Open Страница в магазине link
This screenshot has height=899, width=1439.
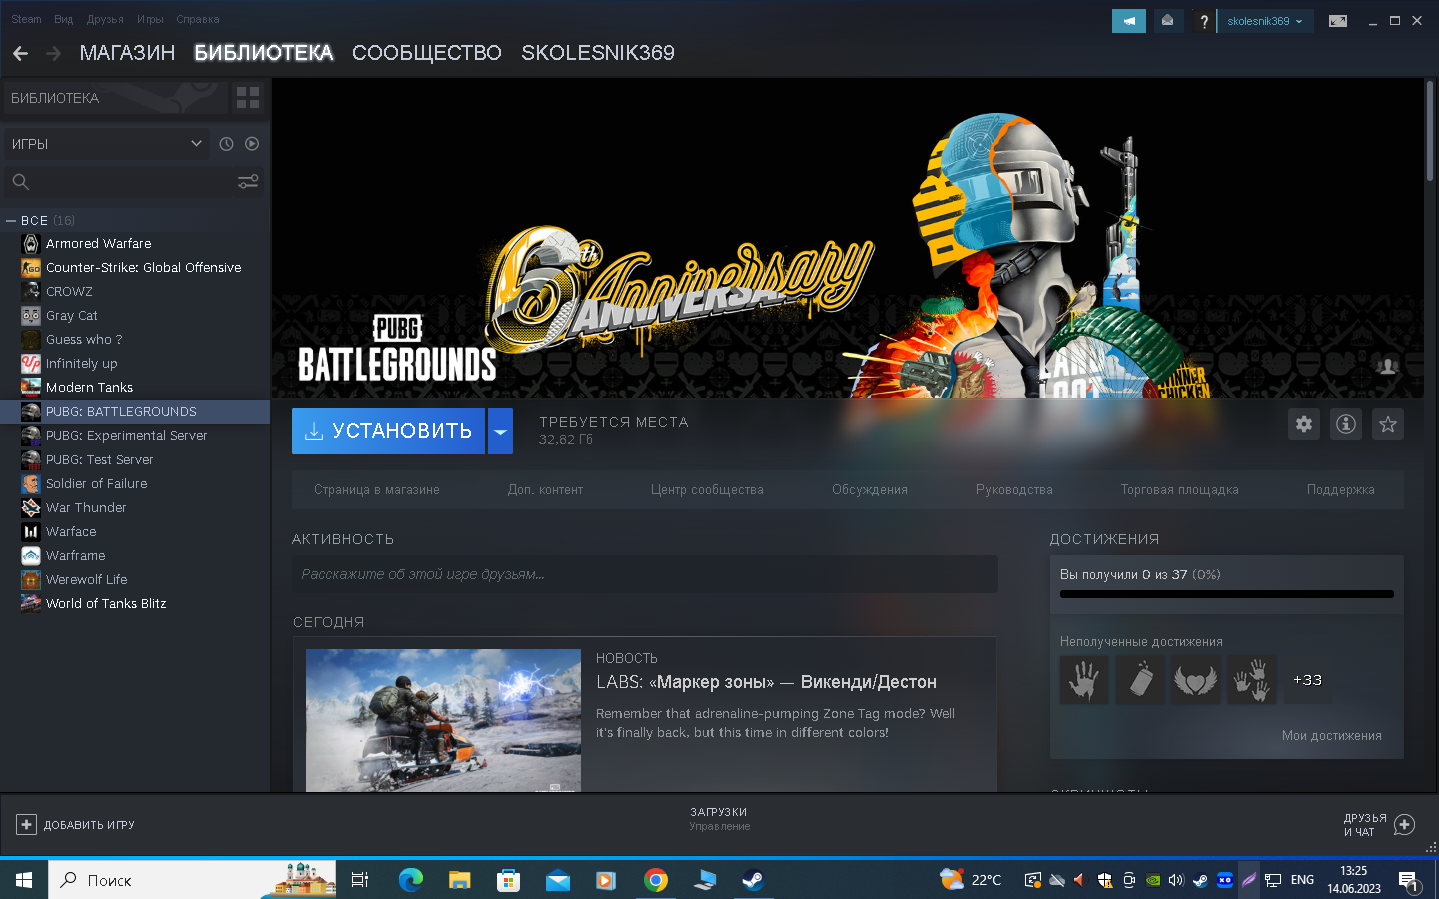point(377,490)
